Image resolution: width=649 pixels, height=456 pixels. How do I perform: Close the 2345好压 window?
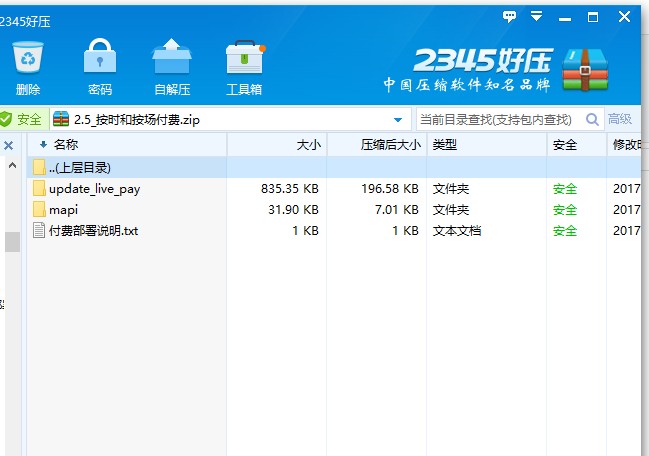624,17
